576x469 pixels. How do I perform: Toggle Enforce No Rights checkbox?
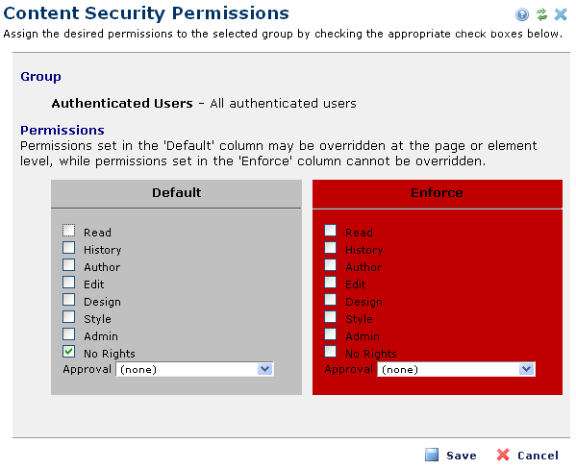point(330,351)
